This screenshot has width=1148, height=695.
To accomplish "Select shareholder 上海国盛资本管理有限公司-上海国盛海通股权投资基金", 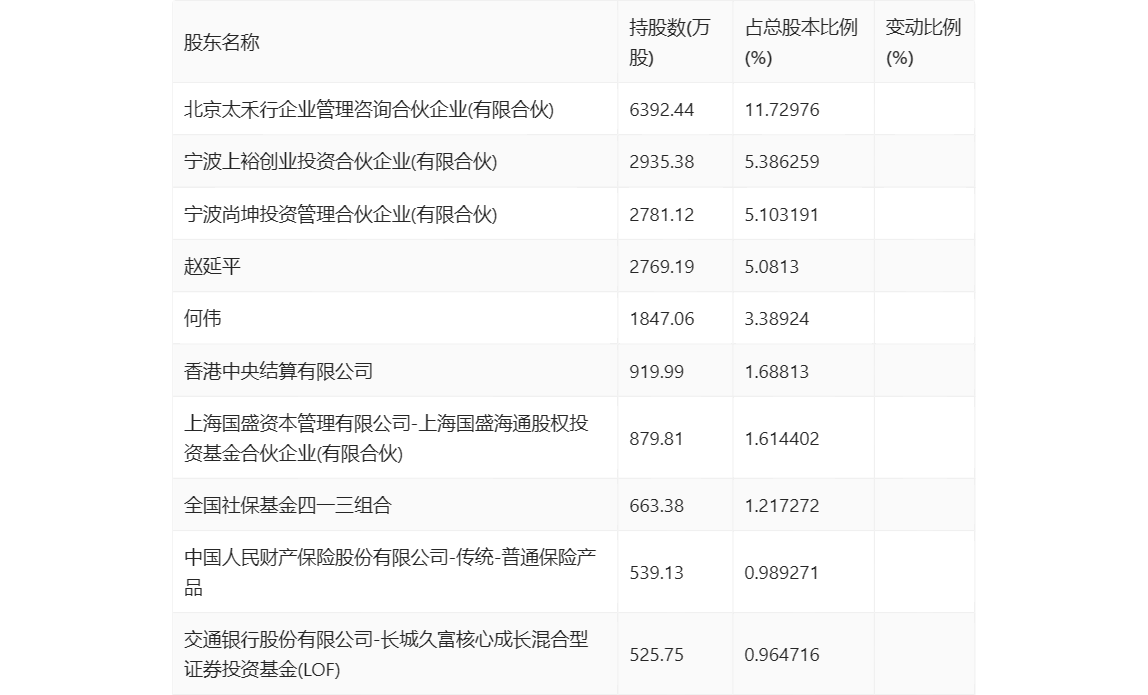I will pyautogui.click(x=386, y=439).
